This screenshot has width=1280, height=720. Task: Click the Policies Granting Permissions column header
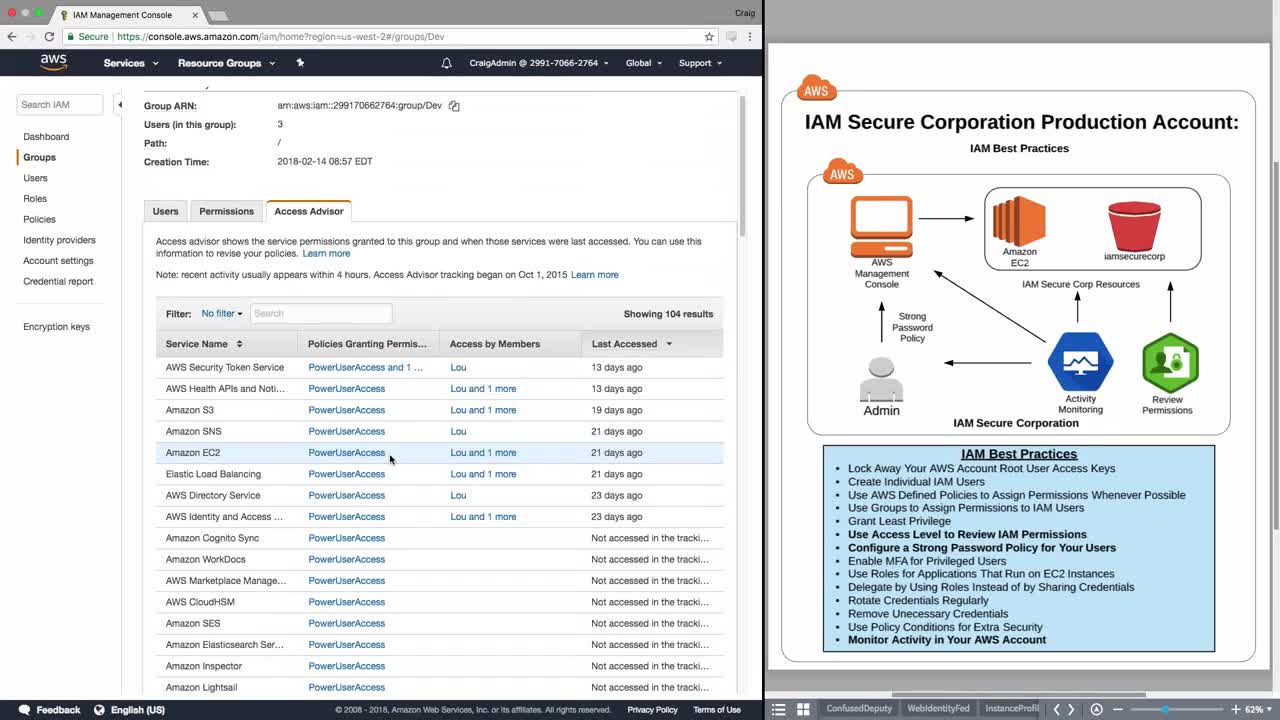click(x=367, y=344)
